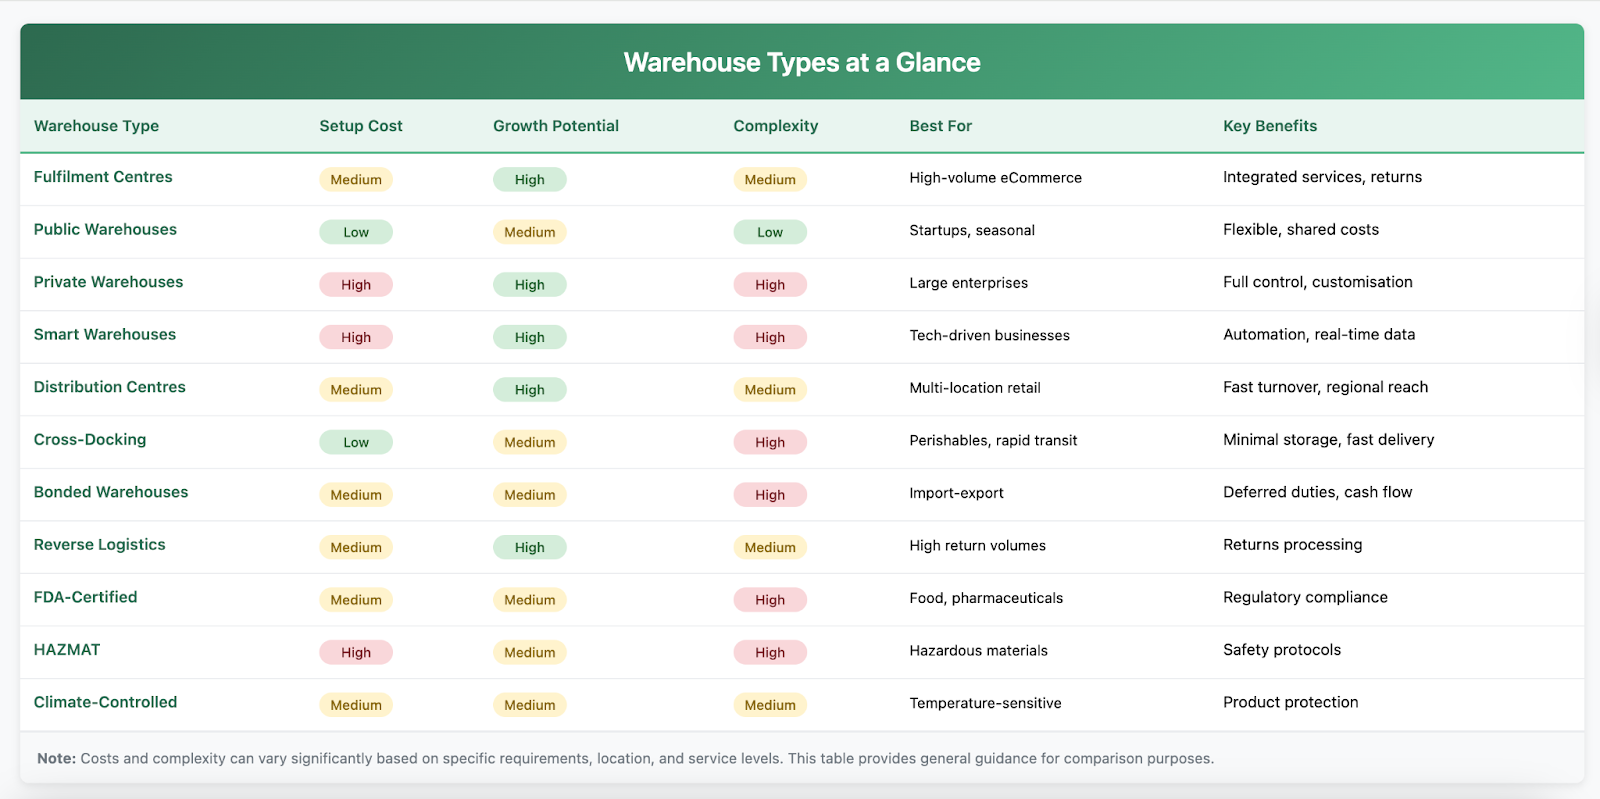Select the FDA-Certified row label

click(x=86, y=597)
